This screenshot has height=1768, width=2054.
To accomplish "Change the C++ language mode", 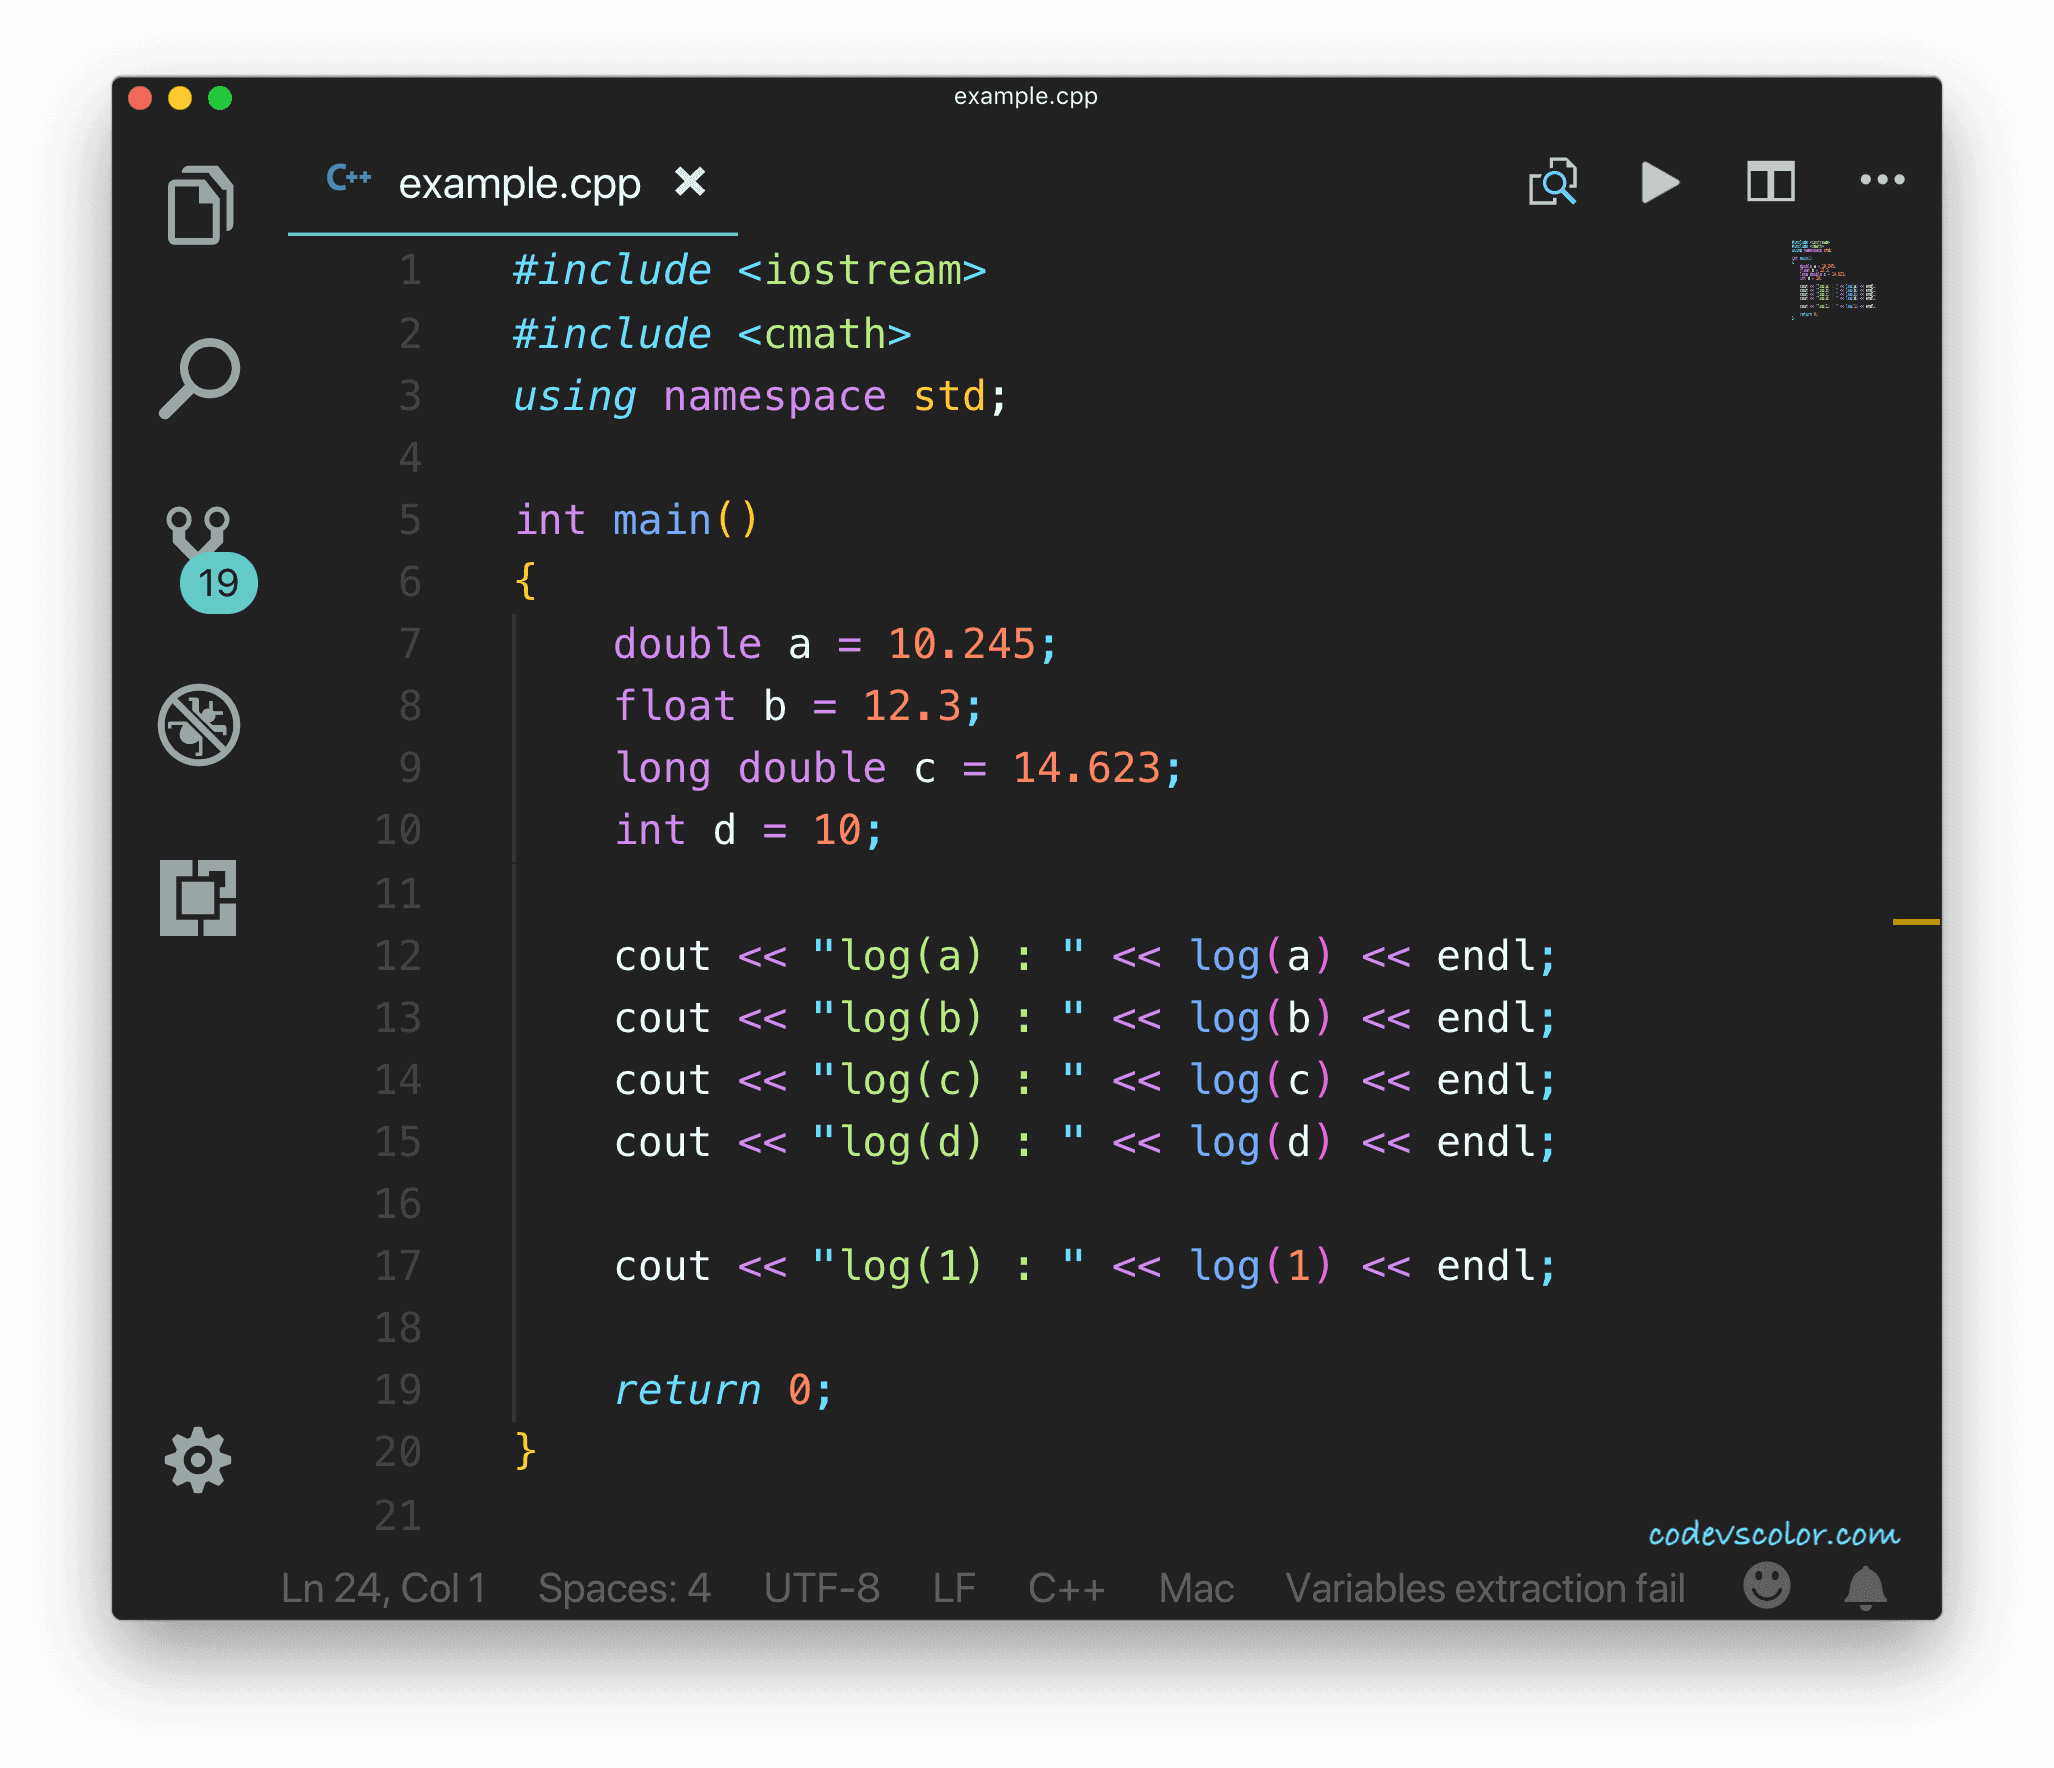I will click(1065, 1588).
